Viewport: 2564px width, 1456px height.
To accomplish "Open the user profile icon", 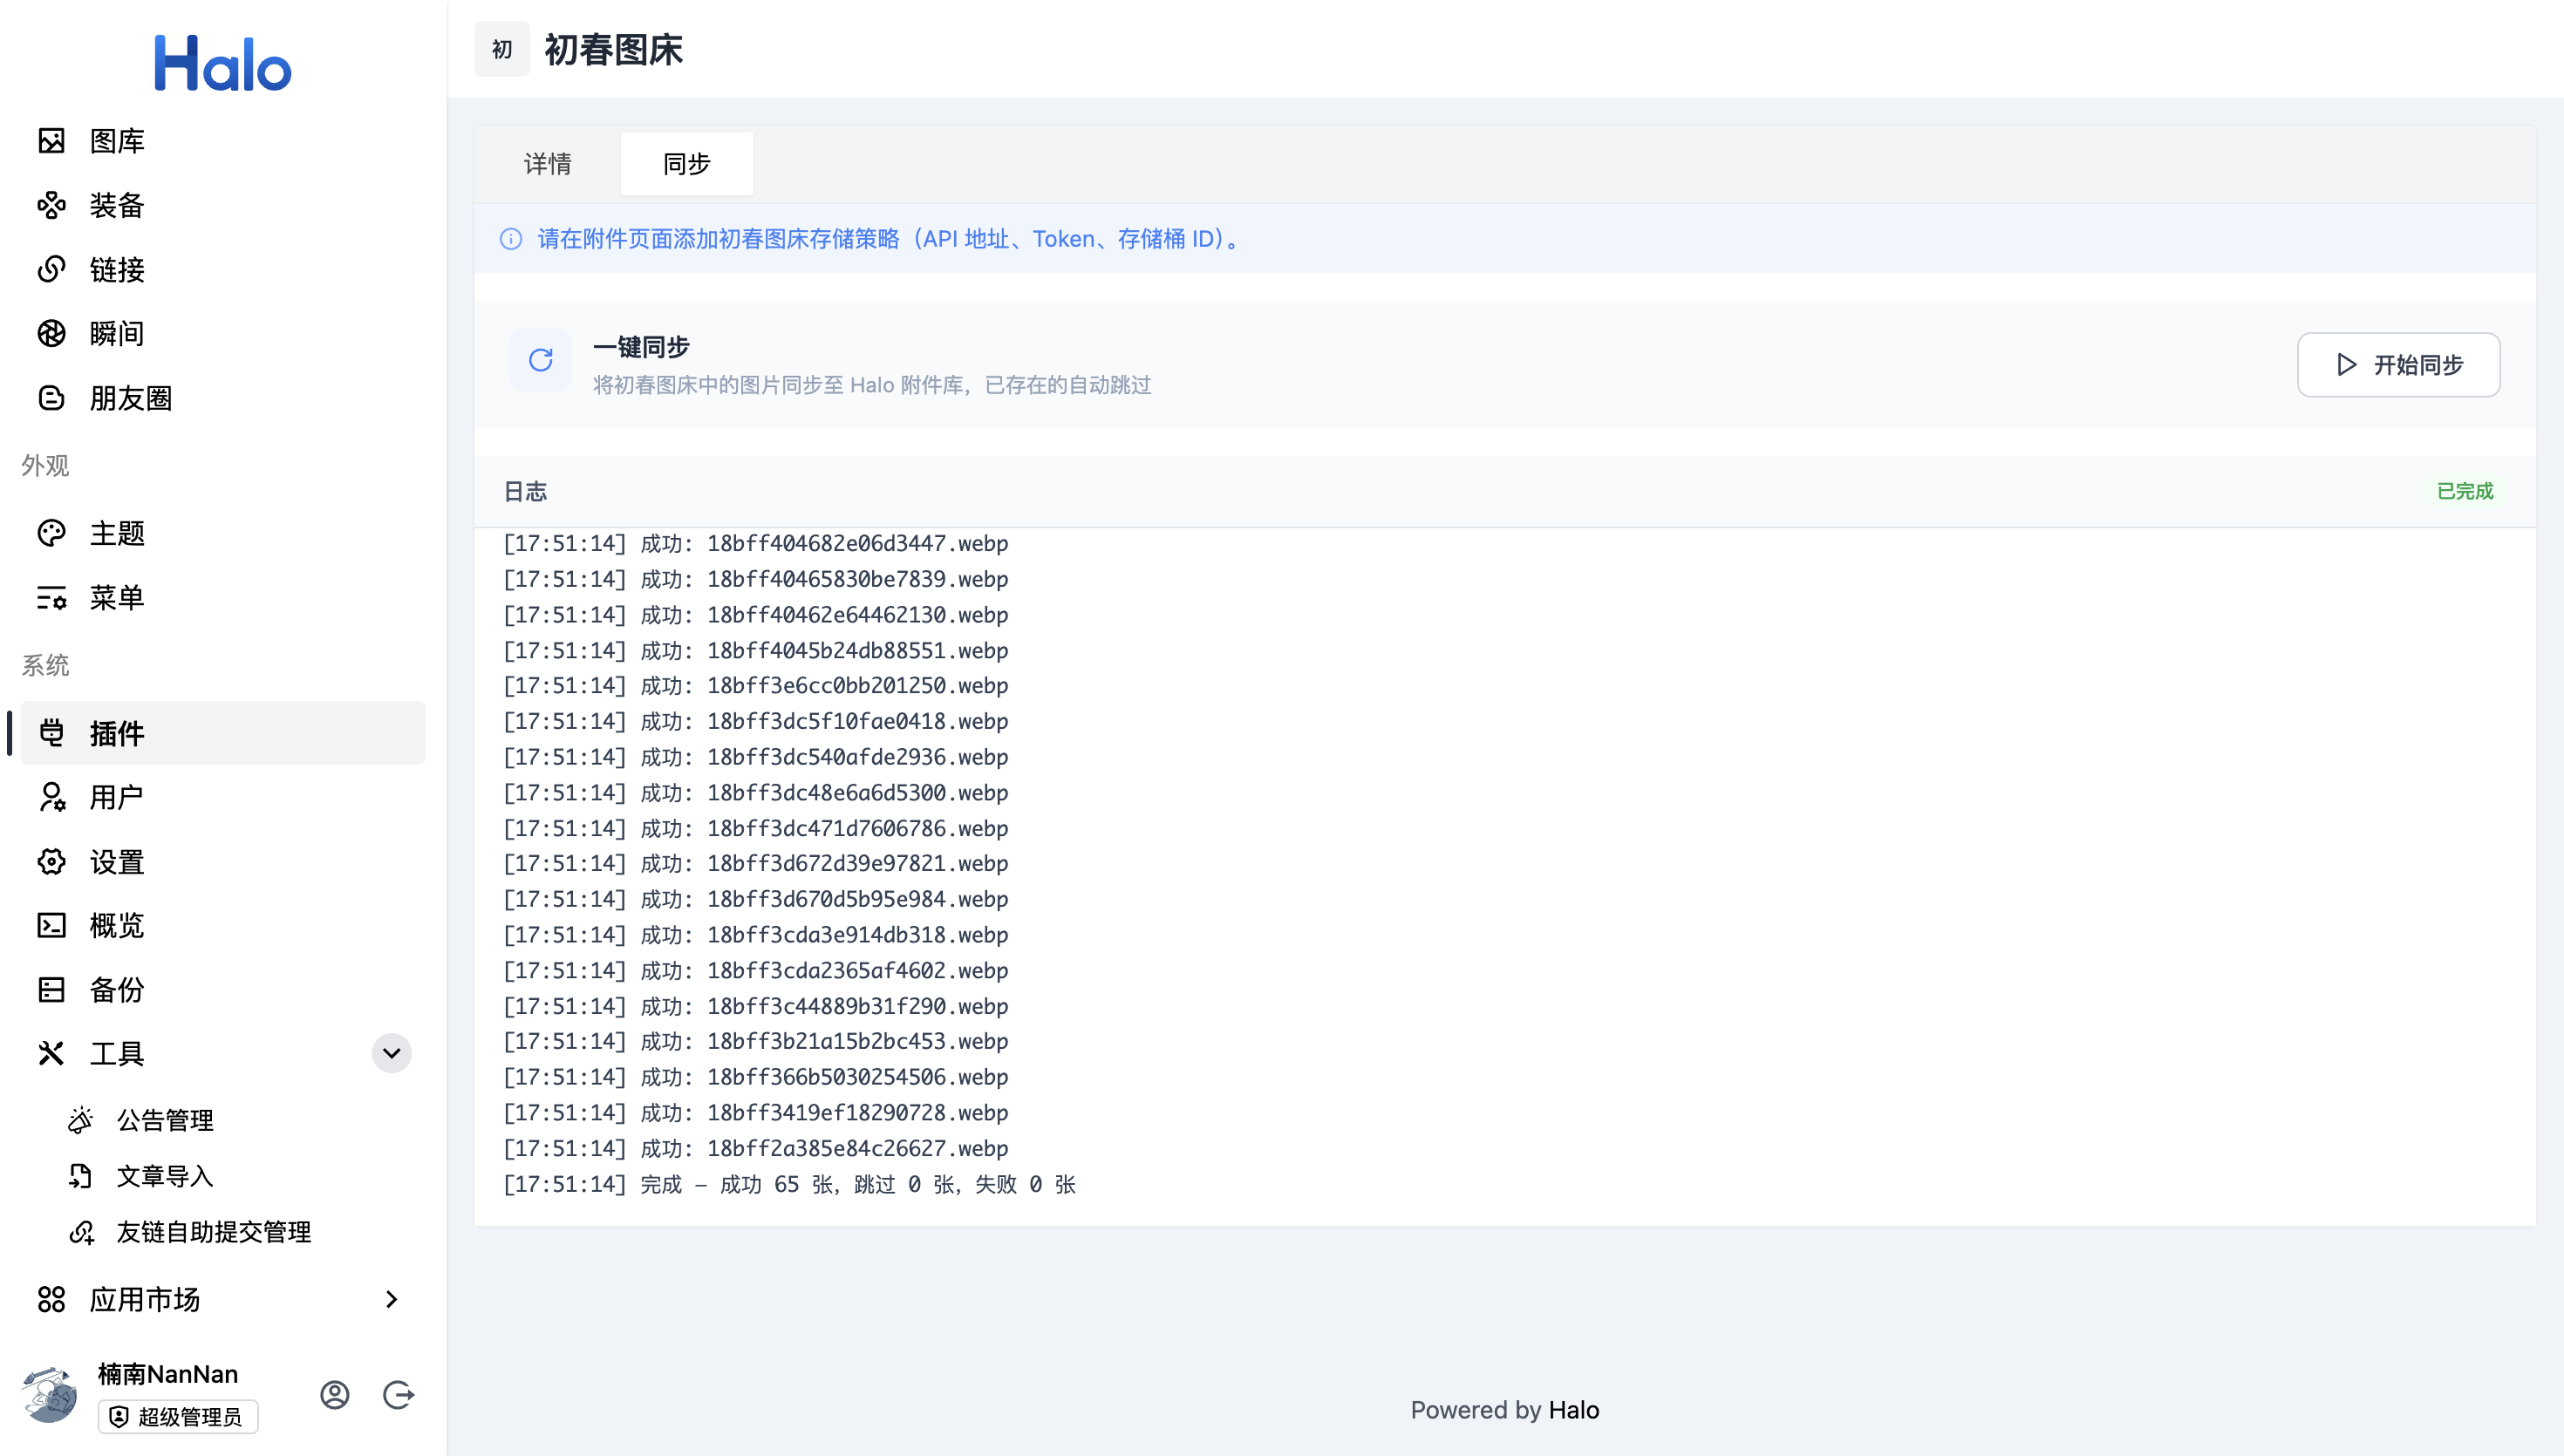I will pyautogui.click(x=334, y=1395).
